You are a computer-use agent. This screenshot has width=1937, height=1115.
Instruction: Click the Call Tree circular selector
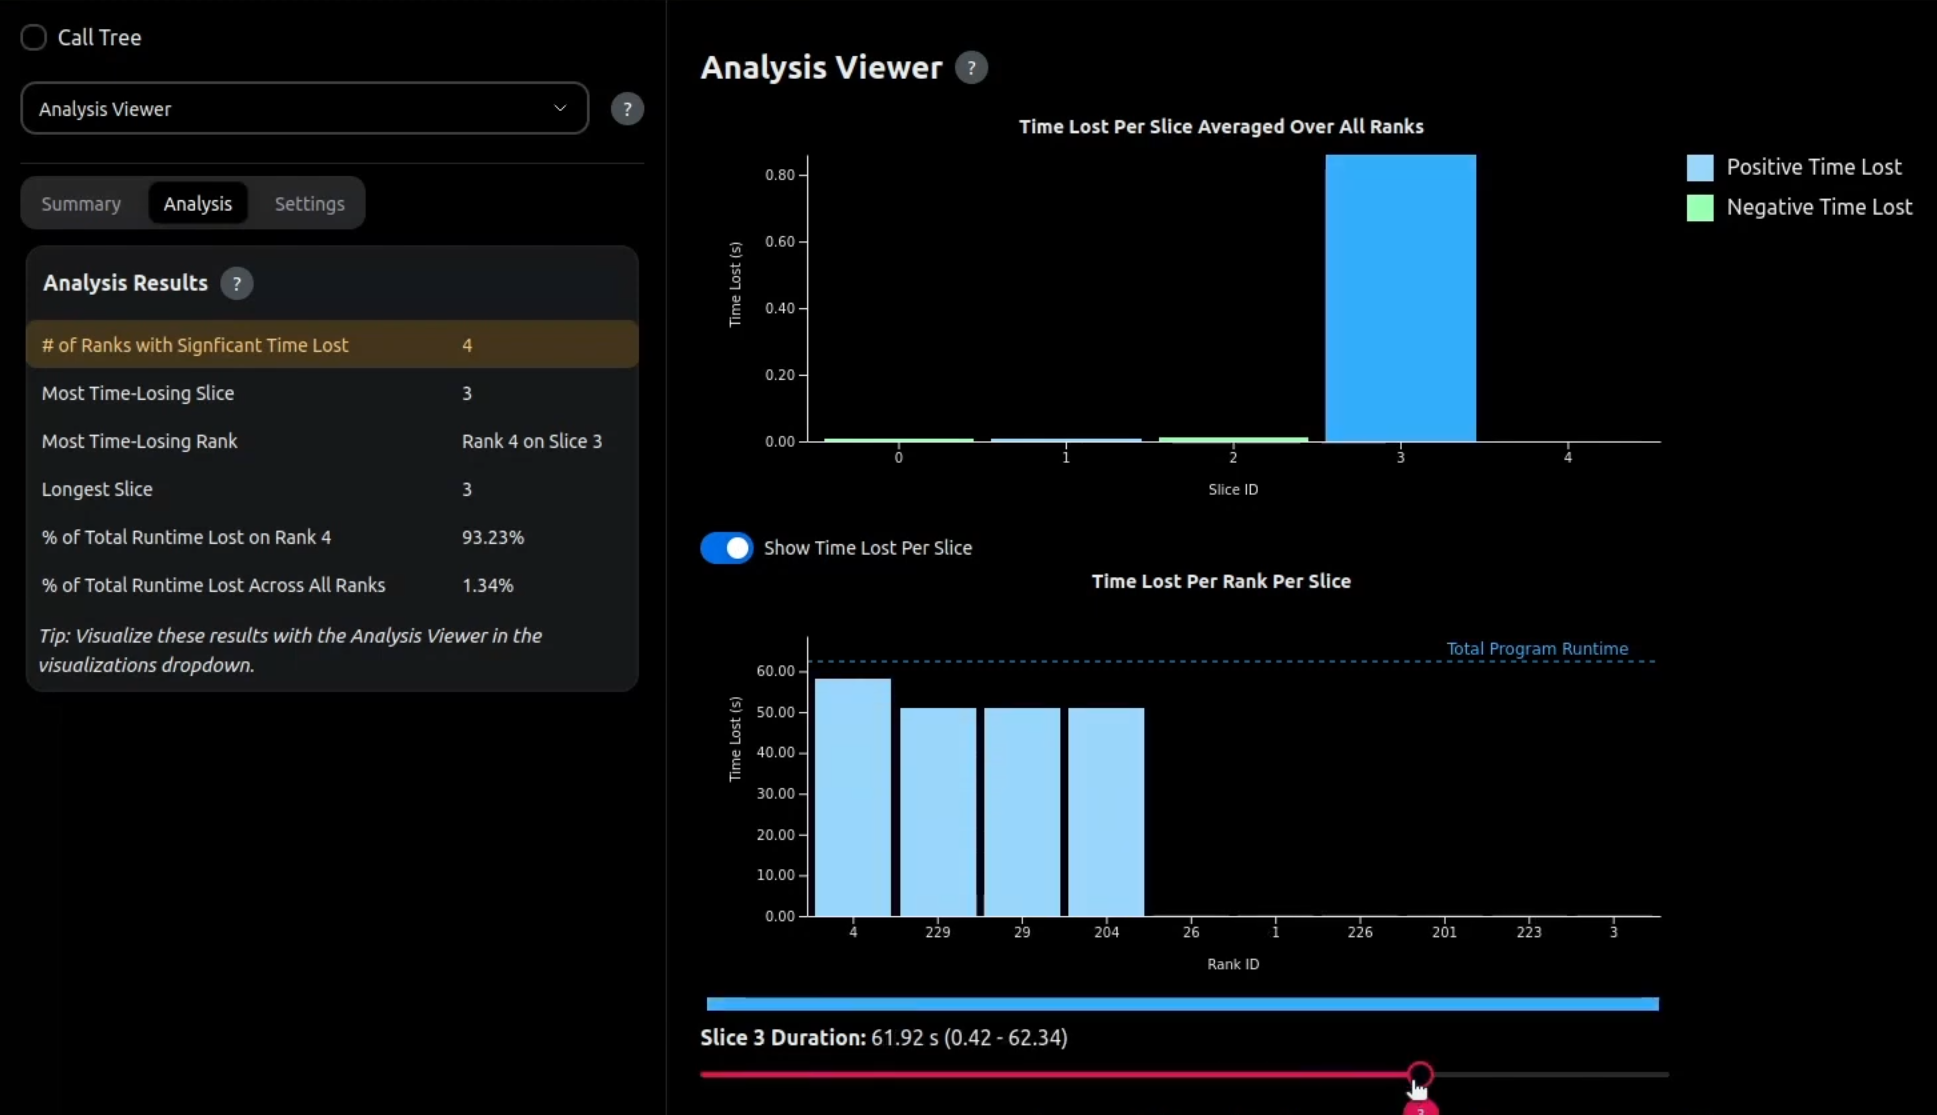[33, 37]
